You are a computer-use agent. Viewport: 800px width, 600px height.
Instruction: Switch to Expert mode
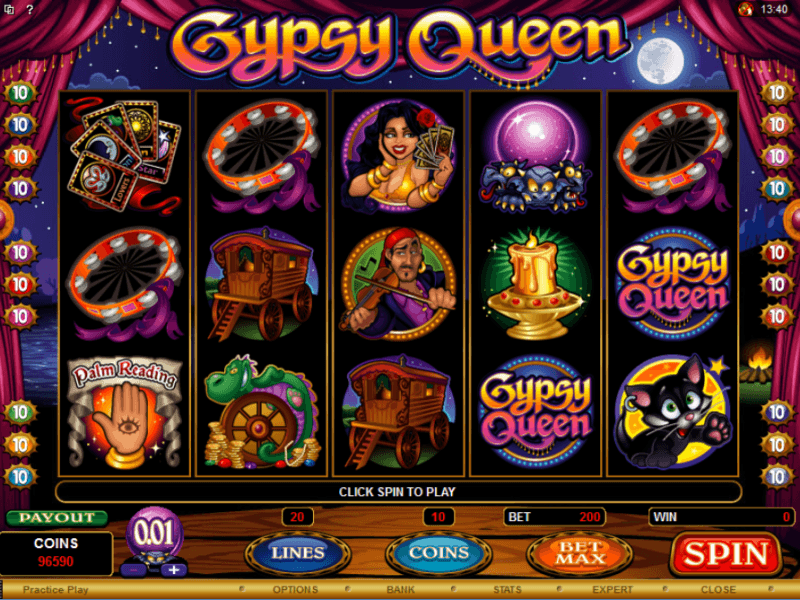[x=613, y=589]
